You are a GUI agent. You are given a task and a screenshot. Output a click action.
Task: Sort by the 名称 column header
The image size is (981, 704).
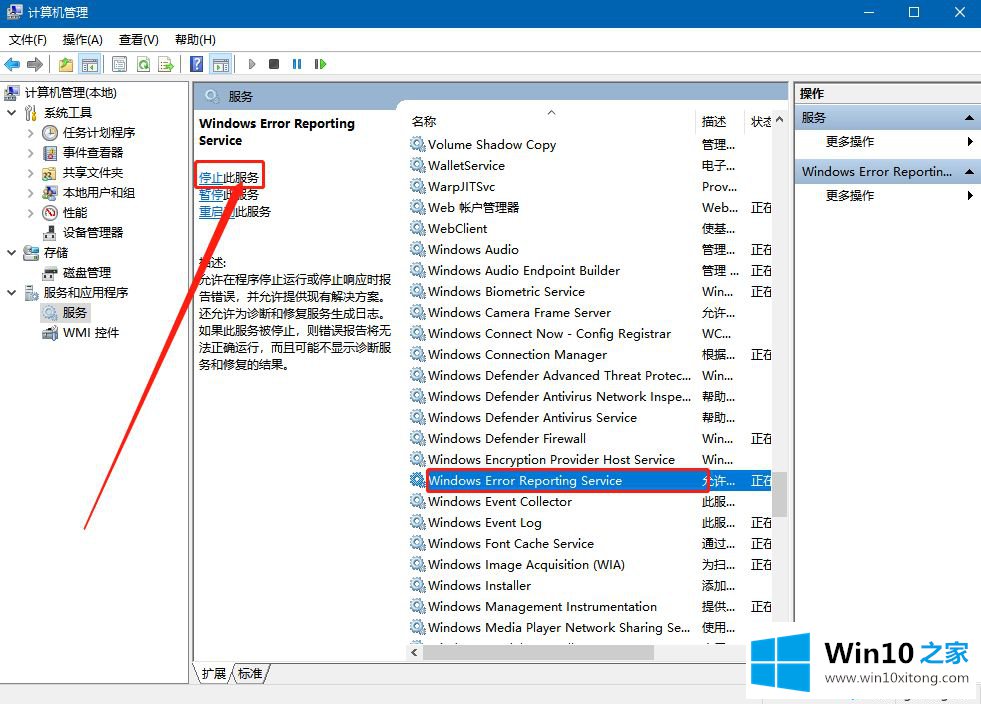pos(551,121)
